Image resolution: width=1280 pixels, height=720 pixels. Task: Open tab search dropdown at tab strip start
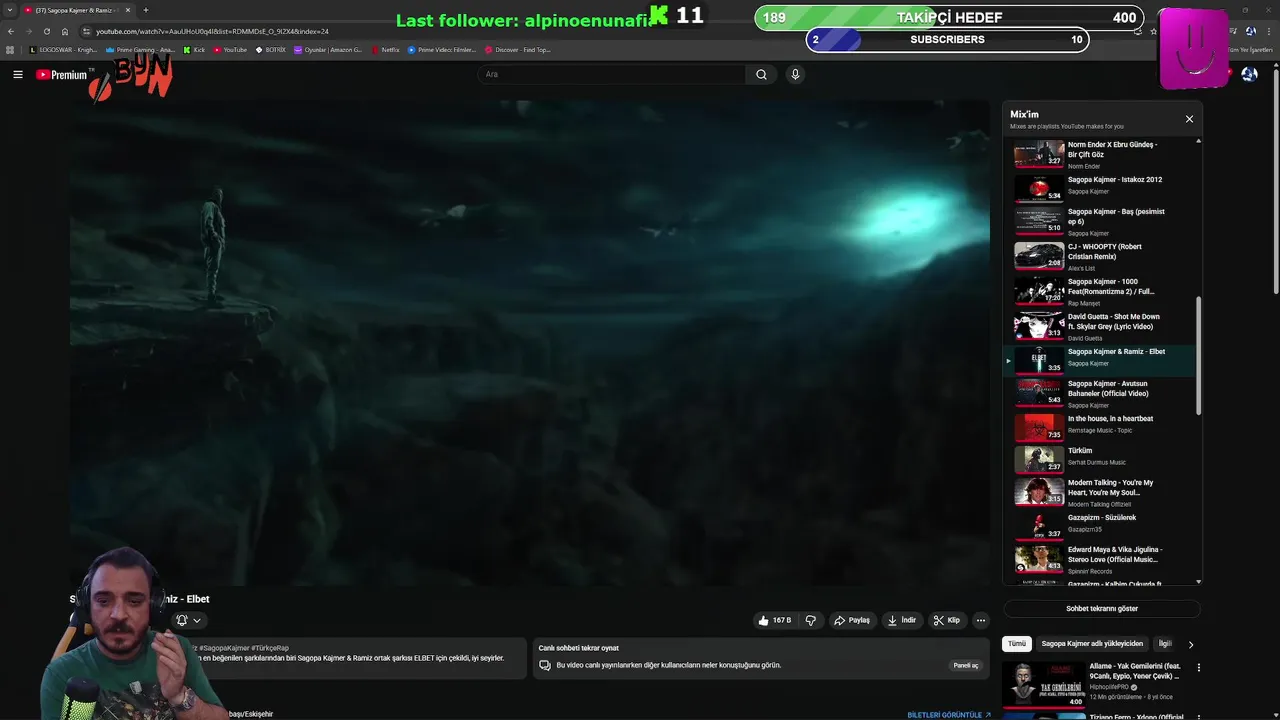pyautogui.click(x=9, y=10)
